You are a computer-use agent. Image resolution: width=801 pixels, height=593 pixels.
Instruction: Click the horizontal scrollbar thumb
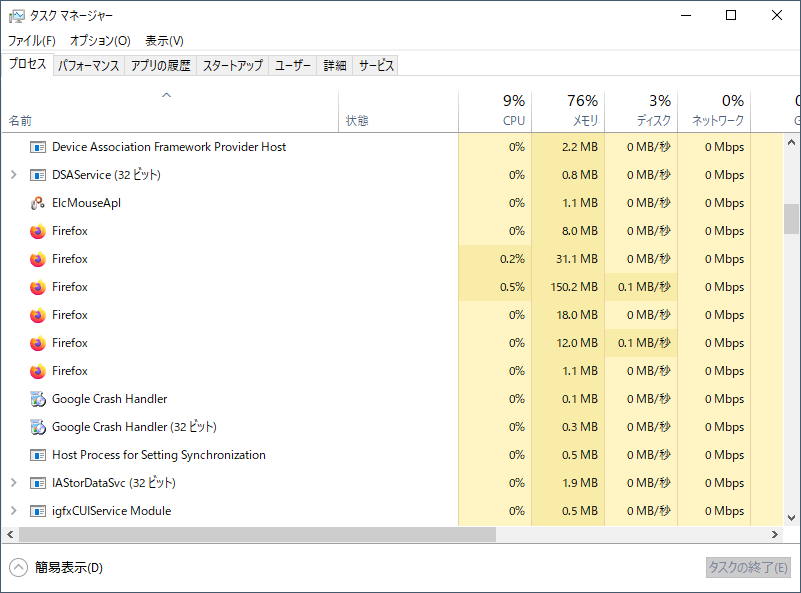(257, 534)
